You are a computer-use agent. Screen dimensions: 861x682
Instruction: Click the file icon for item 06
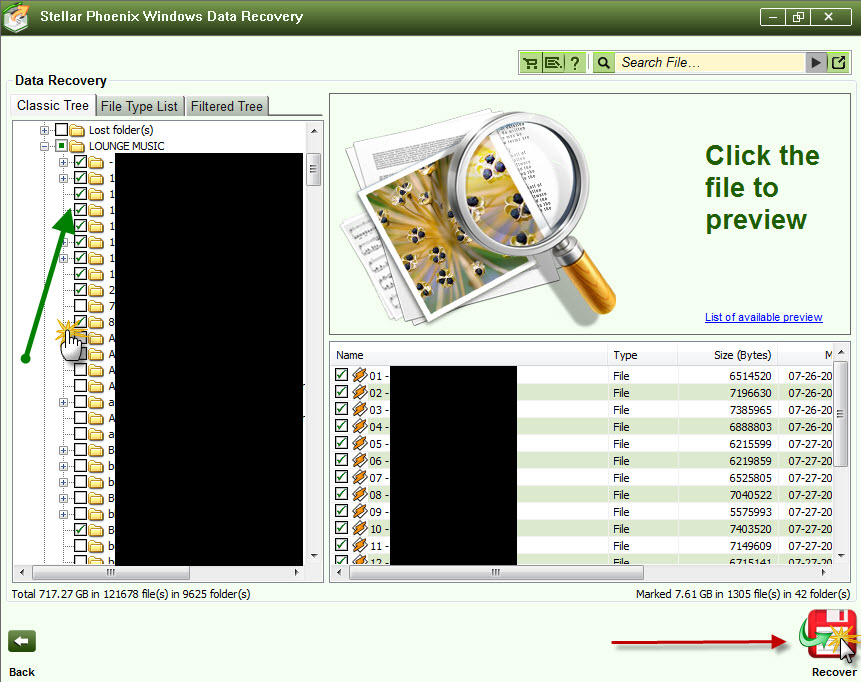(x=360, y=460)
